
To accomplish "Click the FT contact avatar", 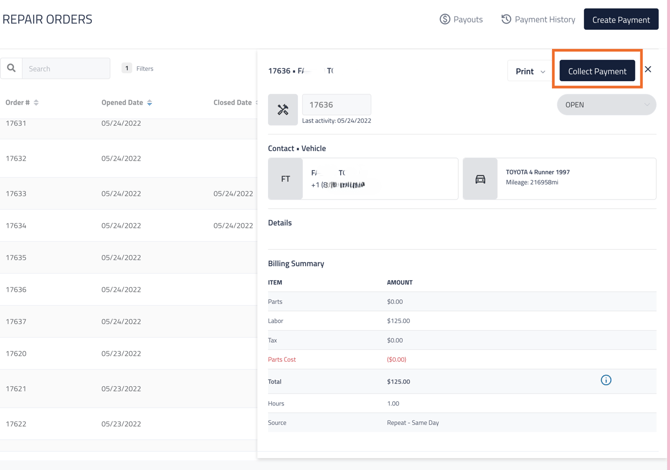I will point(285,179).
